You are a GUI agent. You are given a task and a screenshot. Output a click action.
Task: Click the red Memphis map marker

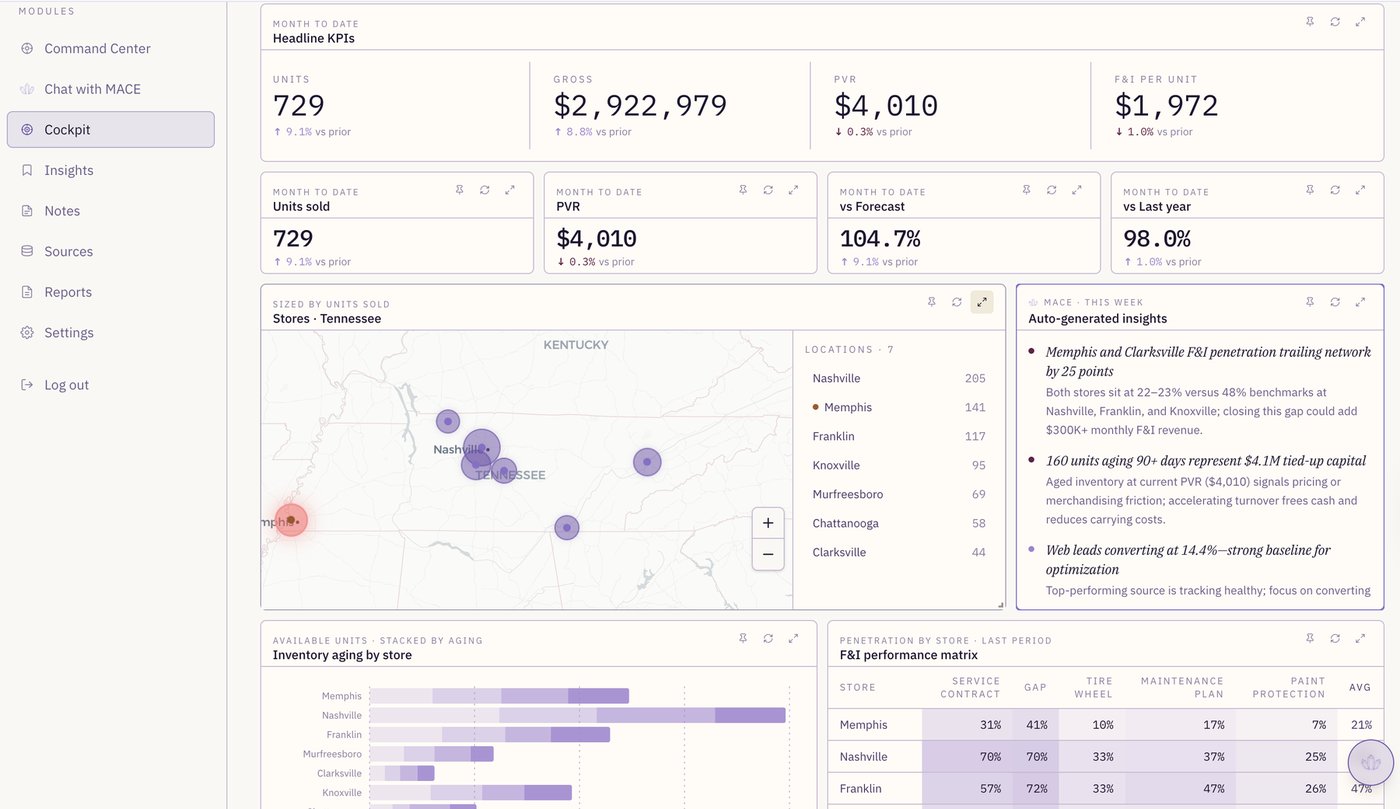291,520
